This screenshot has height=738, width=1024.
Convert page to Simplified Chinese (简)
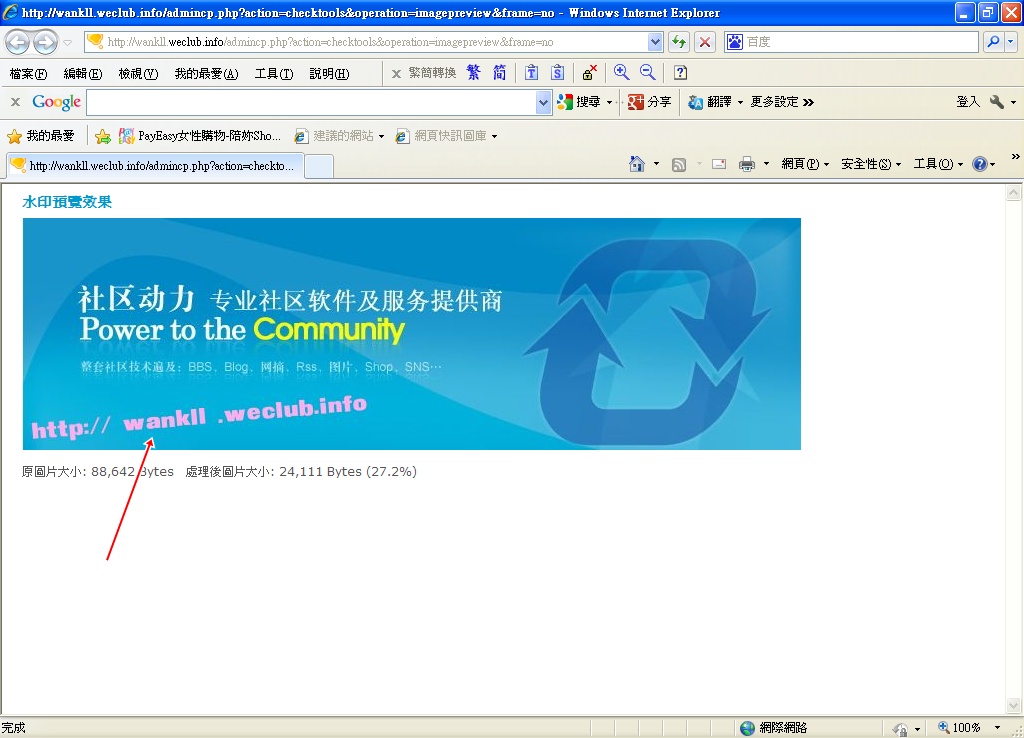click(500, 72)
